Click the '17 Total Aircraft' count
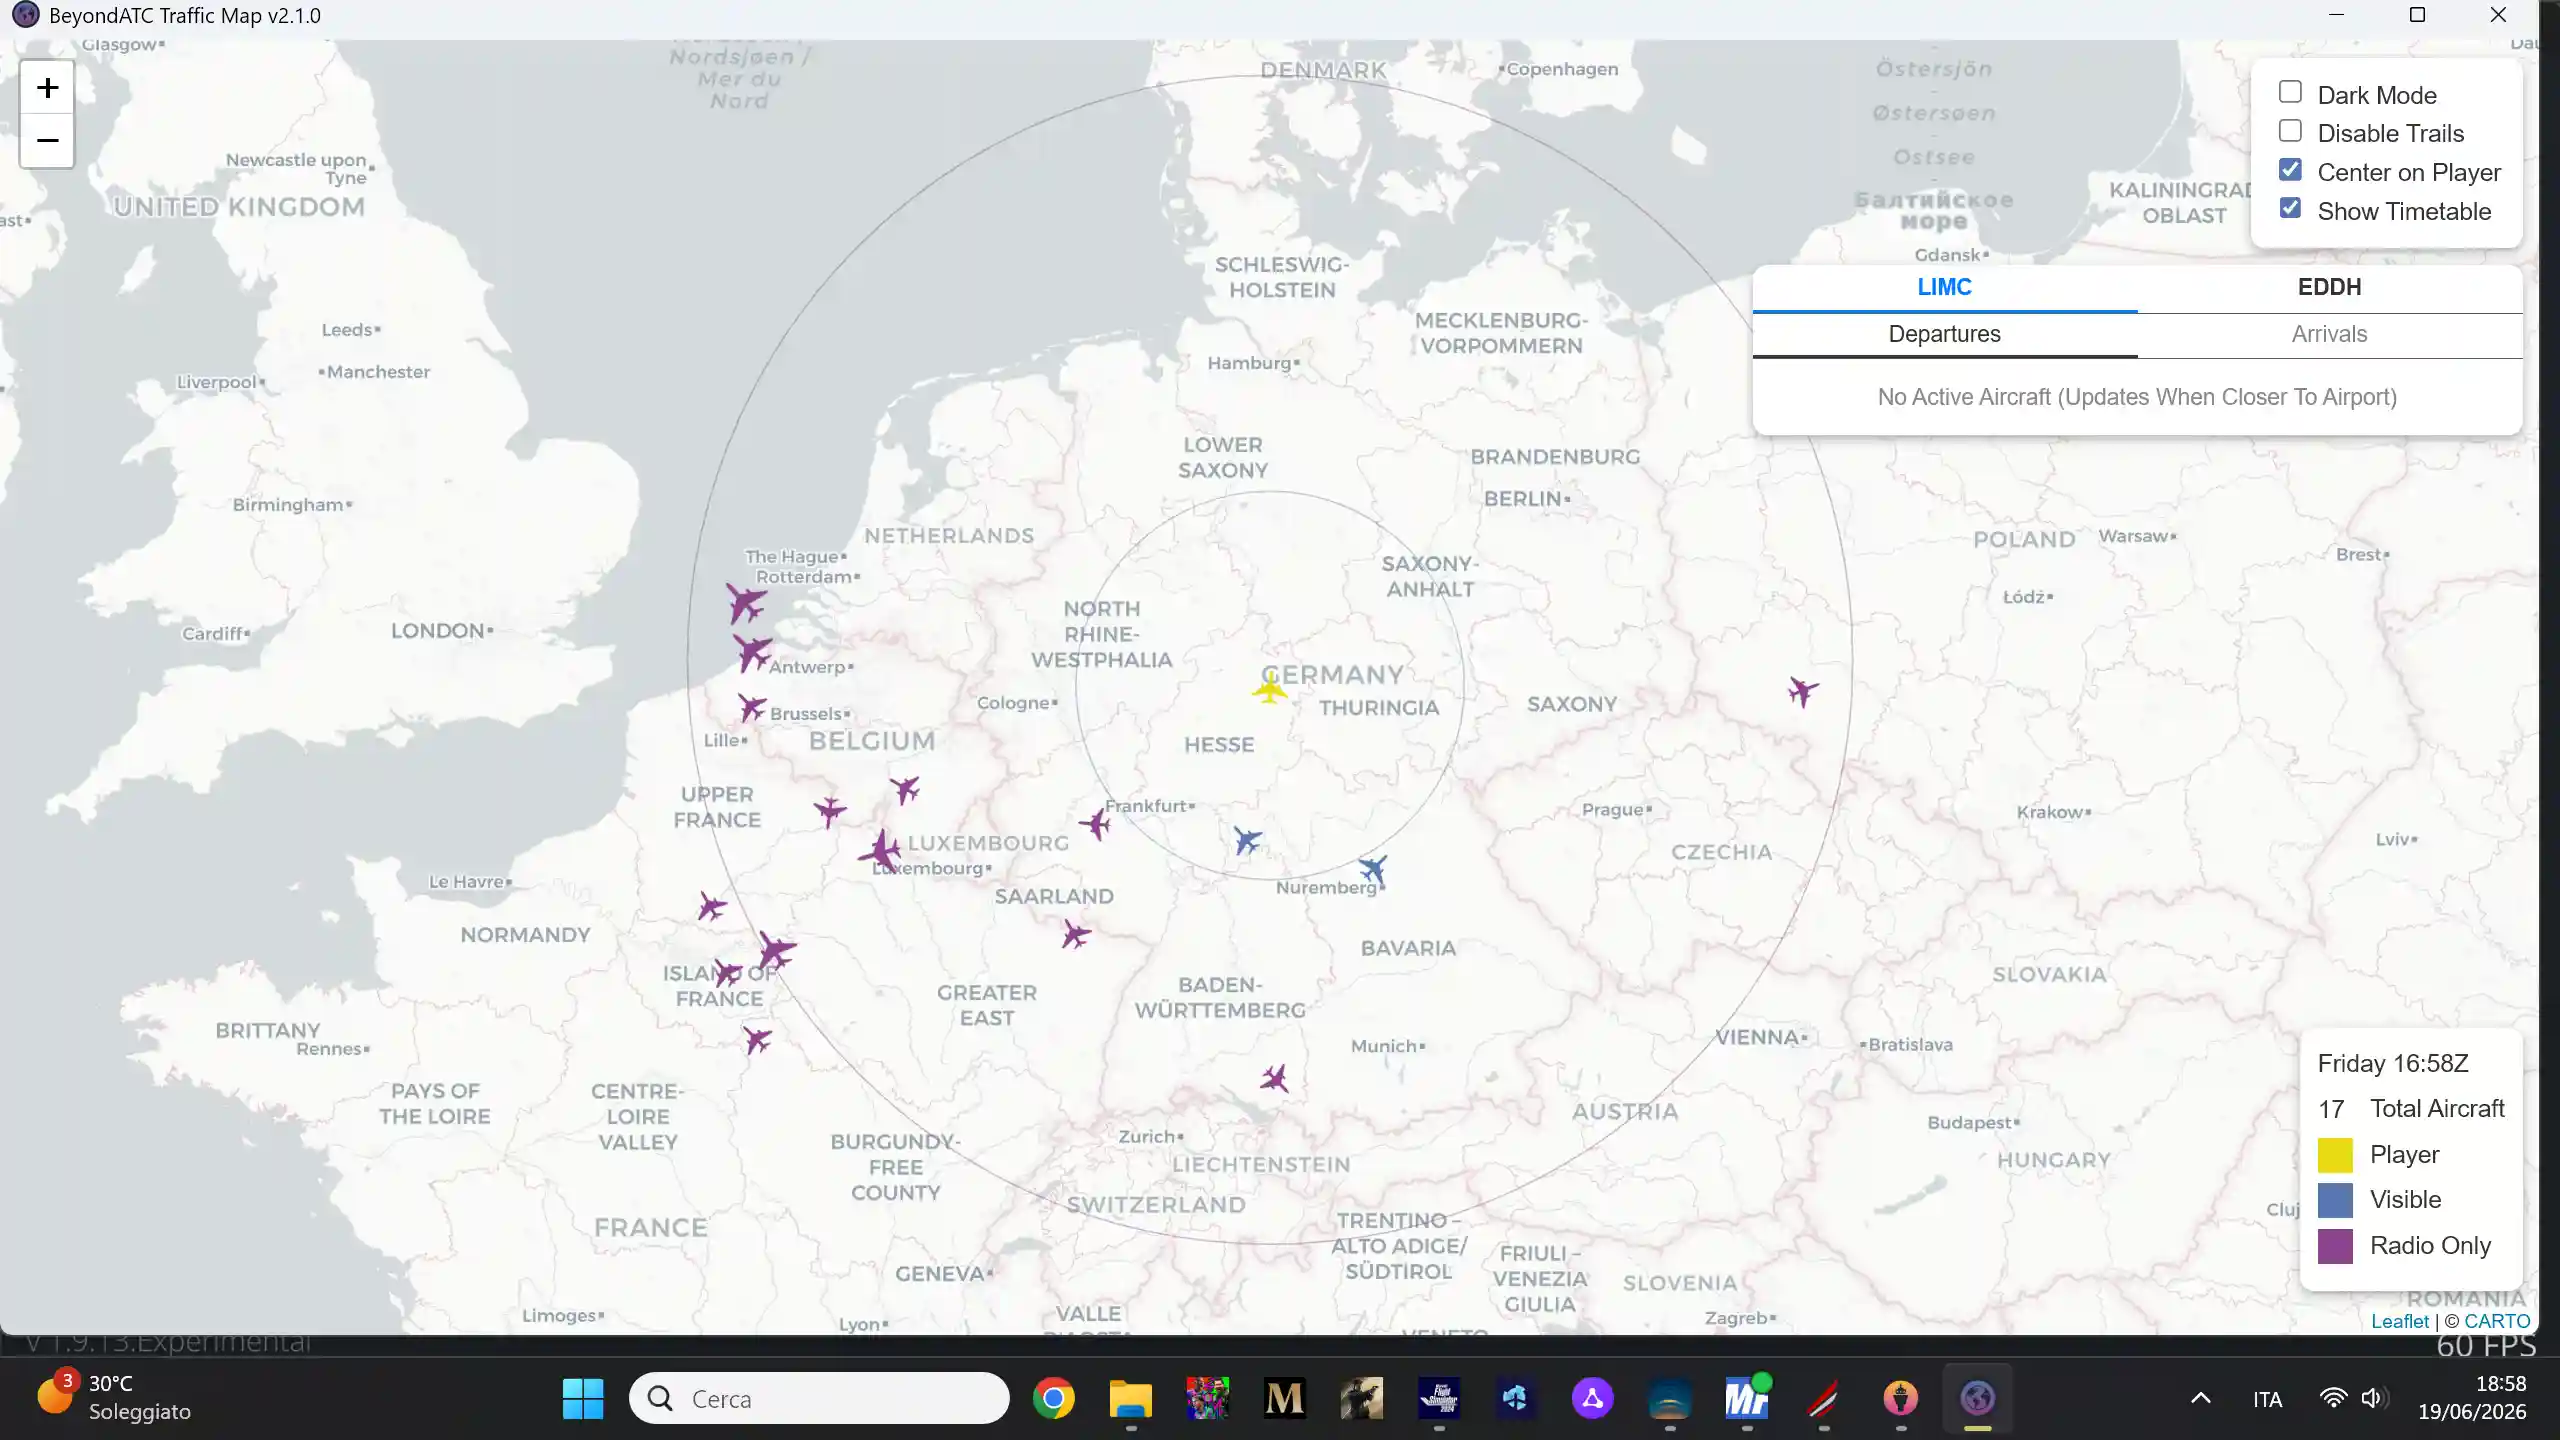Screen dimensions: 2560x1440 (2411, 1109)
